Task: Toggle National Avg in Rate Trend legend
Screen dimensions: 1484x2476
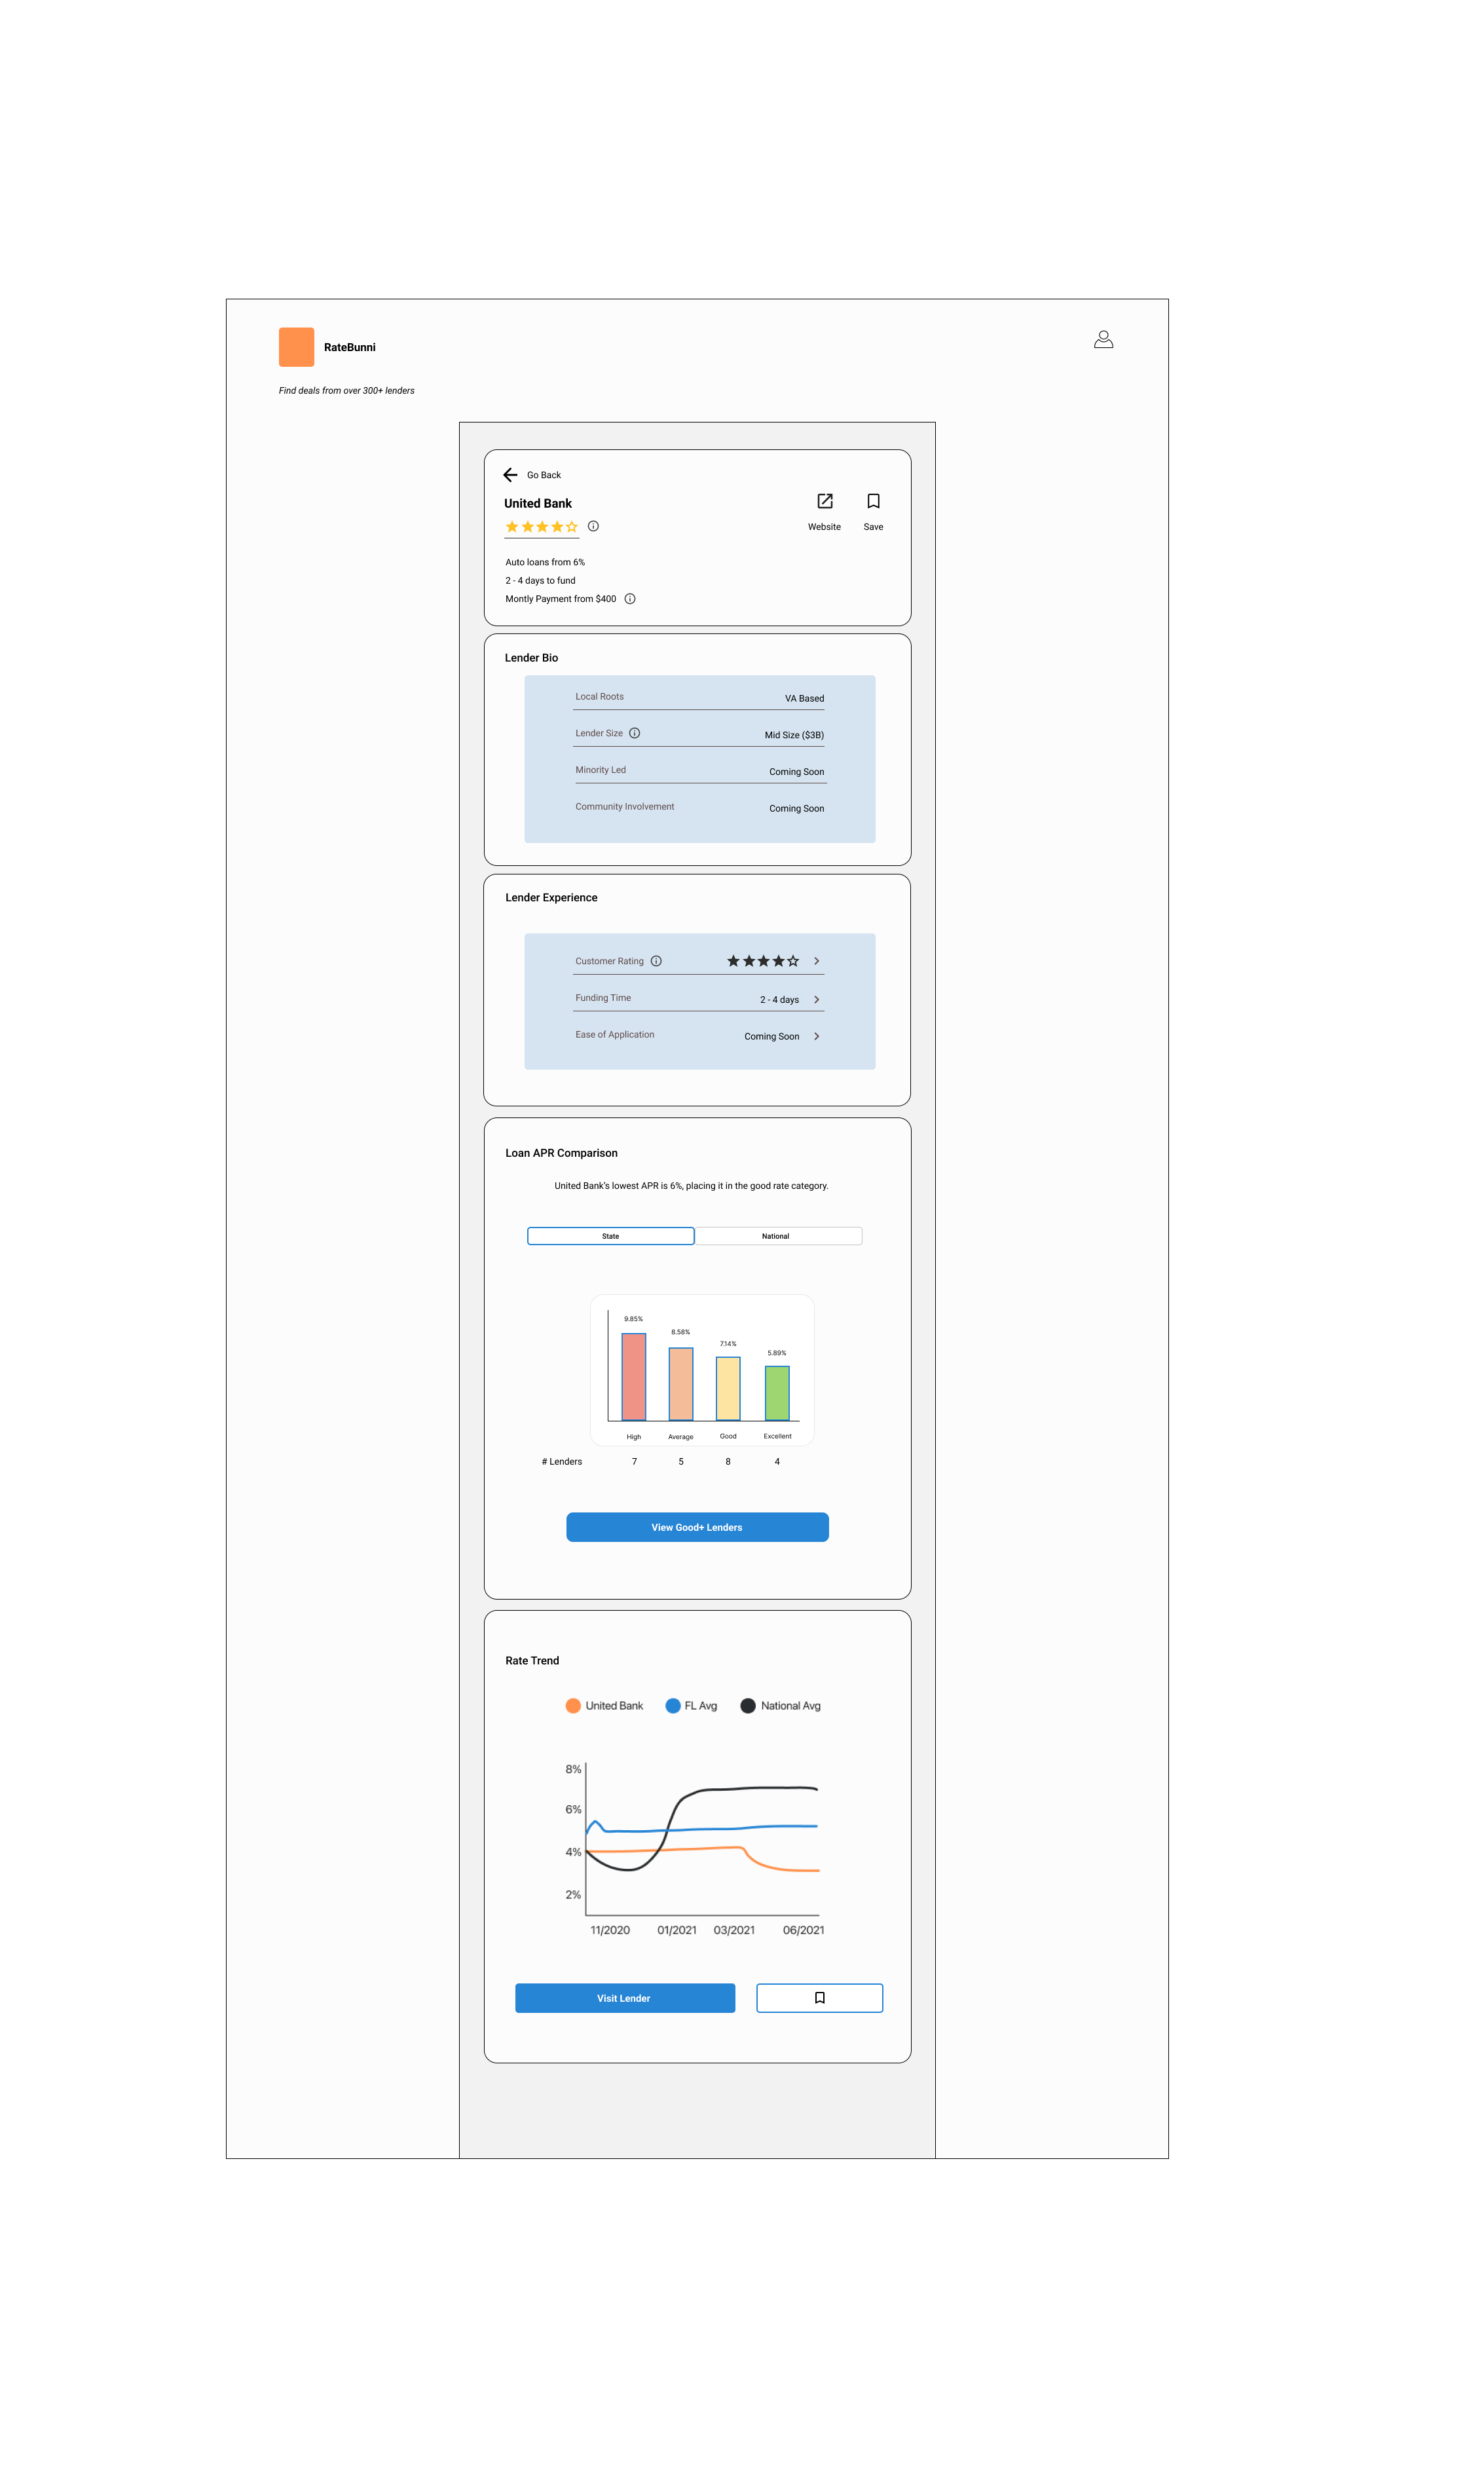Action: [x=780, y=1705]
